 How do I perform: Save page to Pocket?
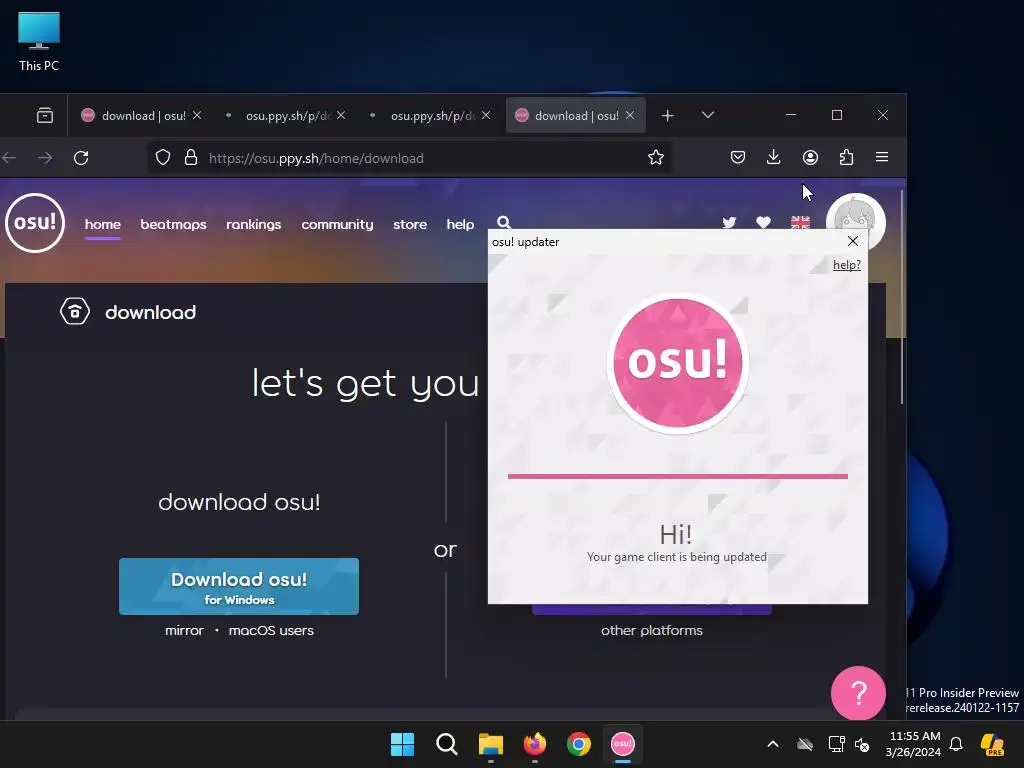coord(738,157)
